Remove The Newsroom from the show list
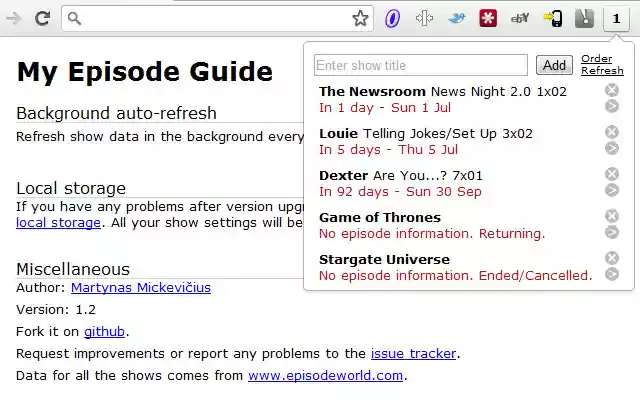 tap(611, 90)
